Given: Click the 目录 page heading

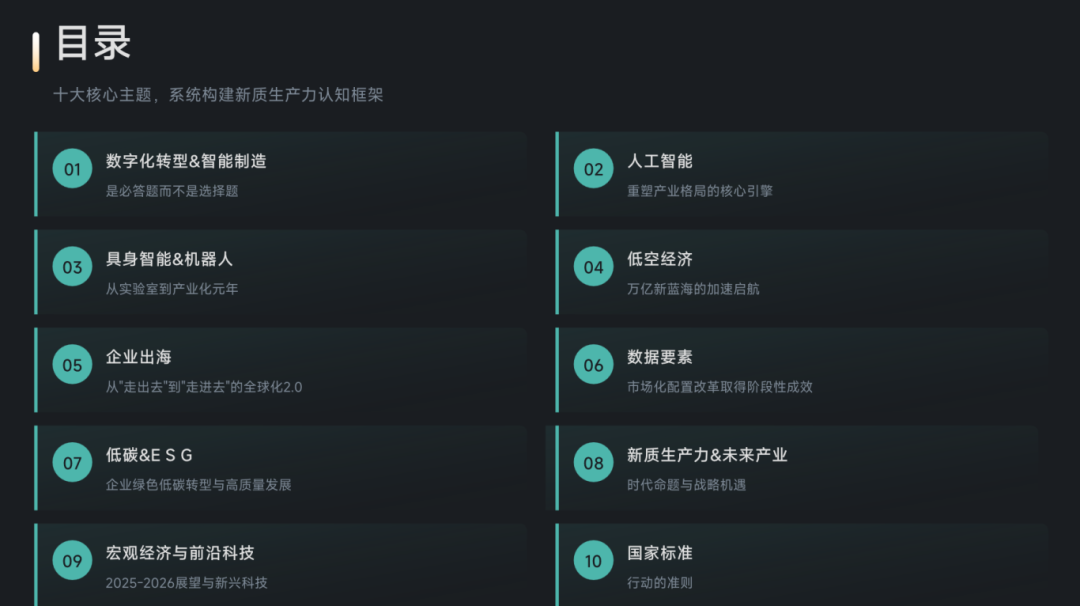Looking at the screenshot, I should [x=93, y=44].
